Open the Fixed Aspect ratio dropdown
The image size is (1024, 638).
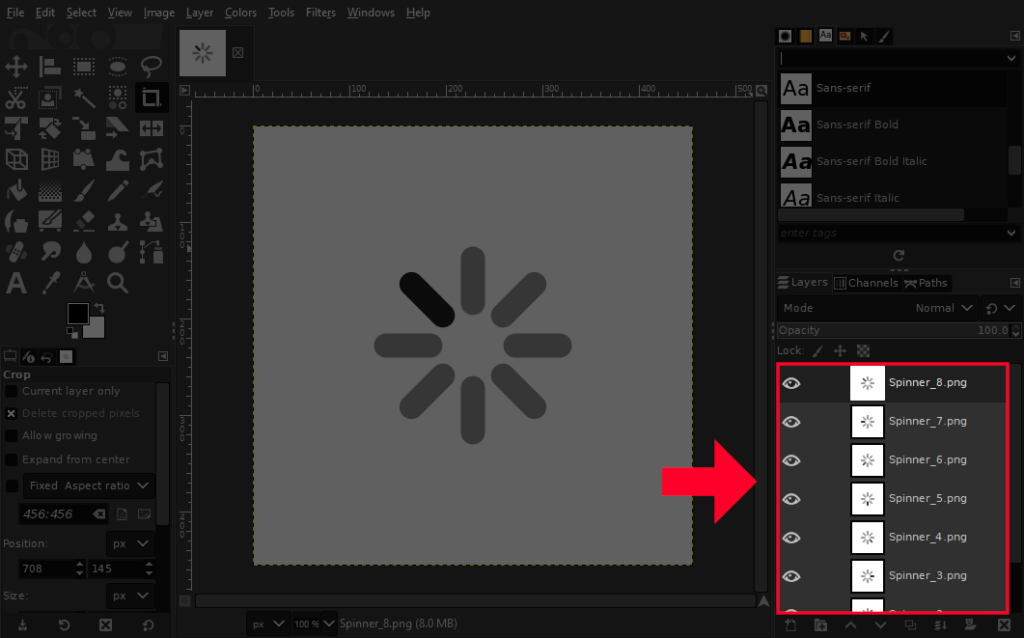tap(88, 486)
